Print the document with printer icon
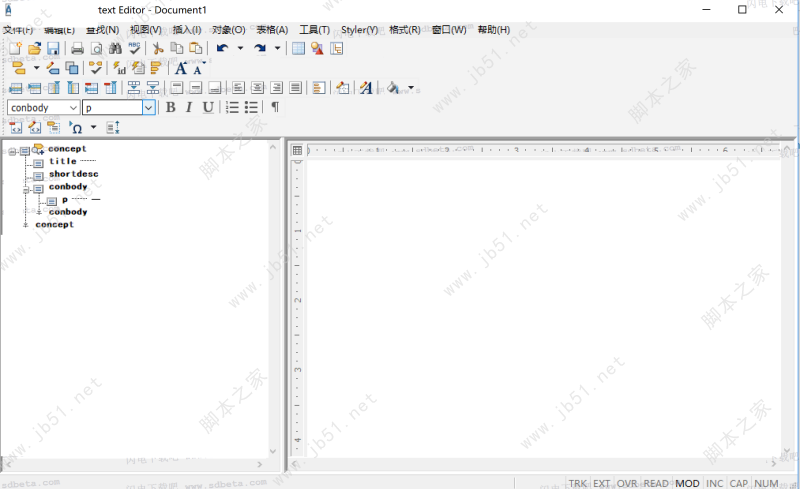This screenshot has height=489, width=800. coord(77,48)
